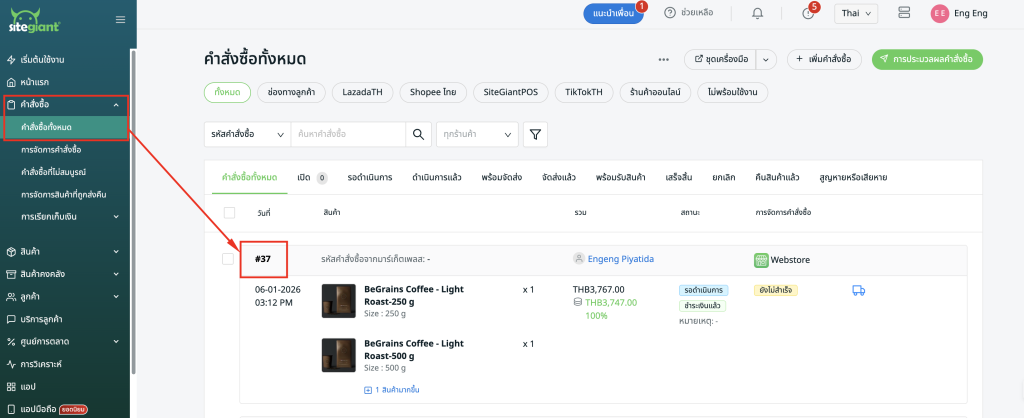Click the clock icon with badge
The height and width of the screenshot is (418, 1024).
tap(808, 13)
